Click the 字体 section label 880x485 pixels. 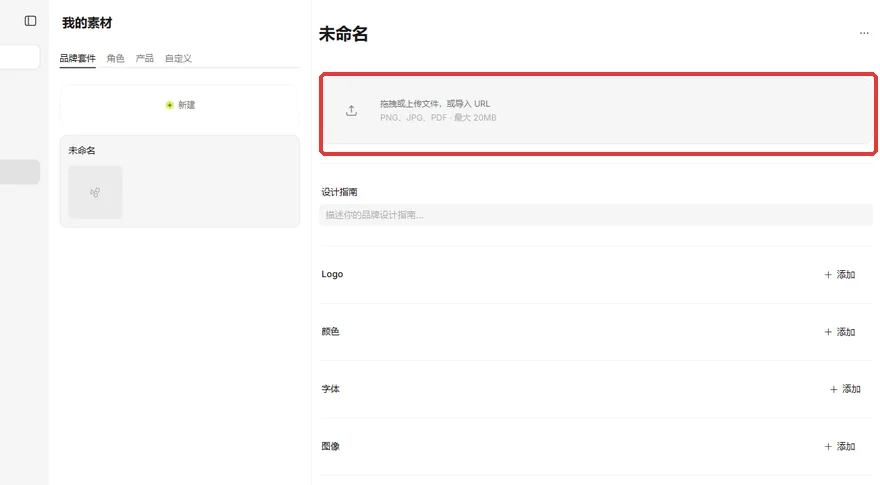pyautogui.click(x=331, y=388)
